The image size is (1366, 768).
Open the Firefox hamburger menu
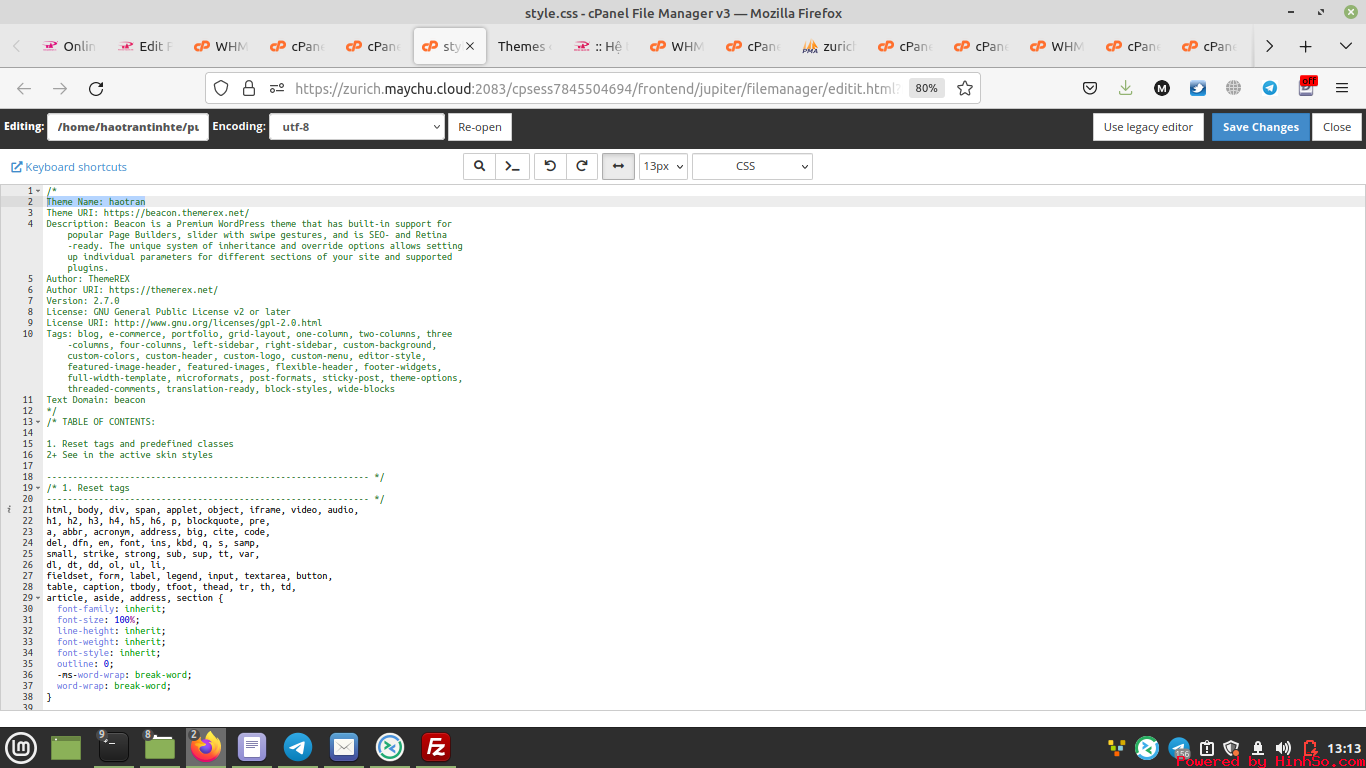[x=1342, y=88]
